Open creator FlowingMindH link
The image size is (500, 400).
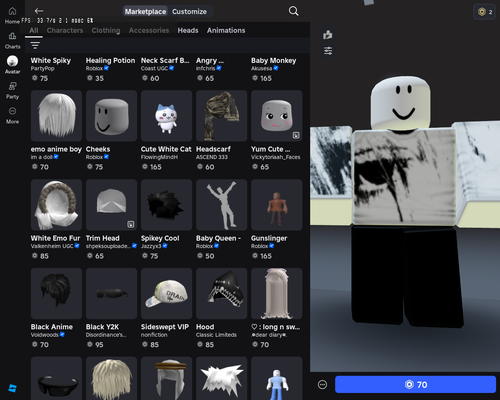tap(159, 157)
